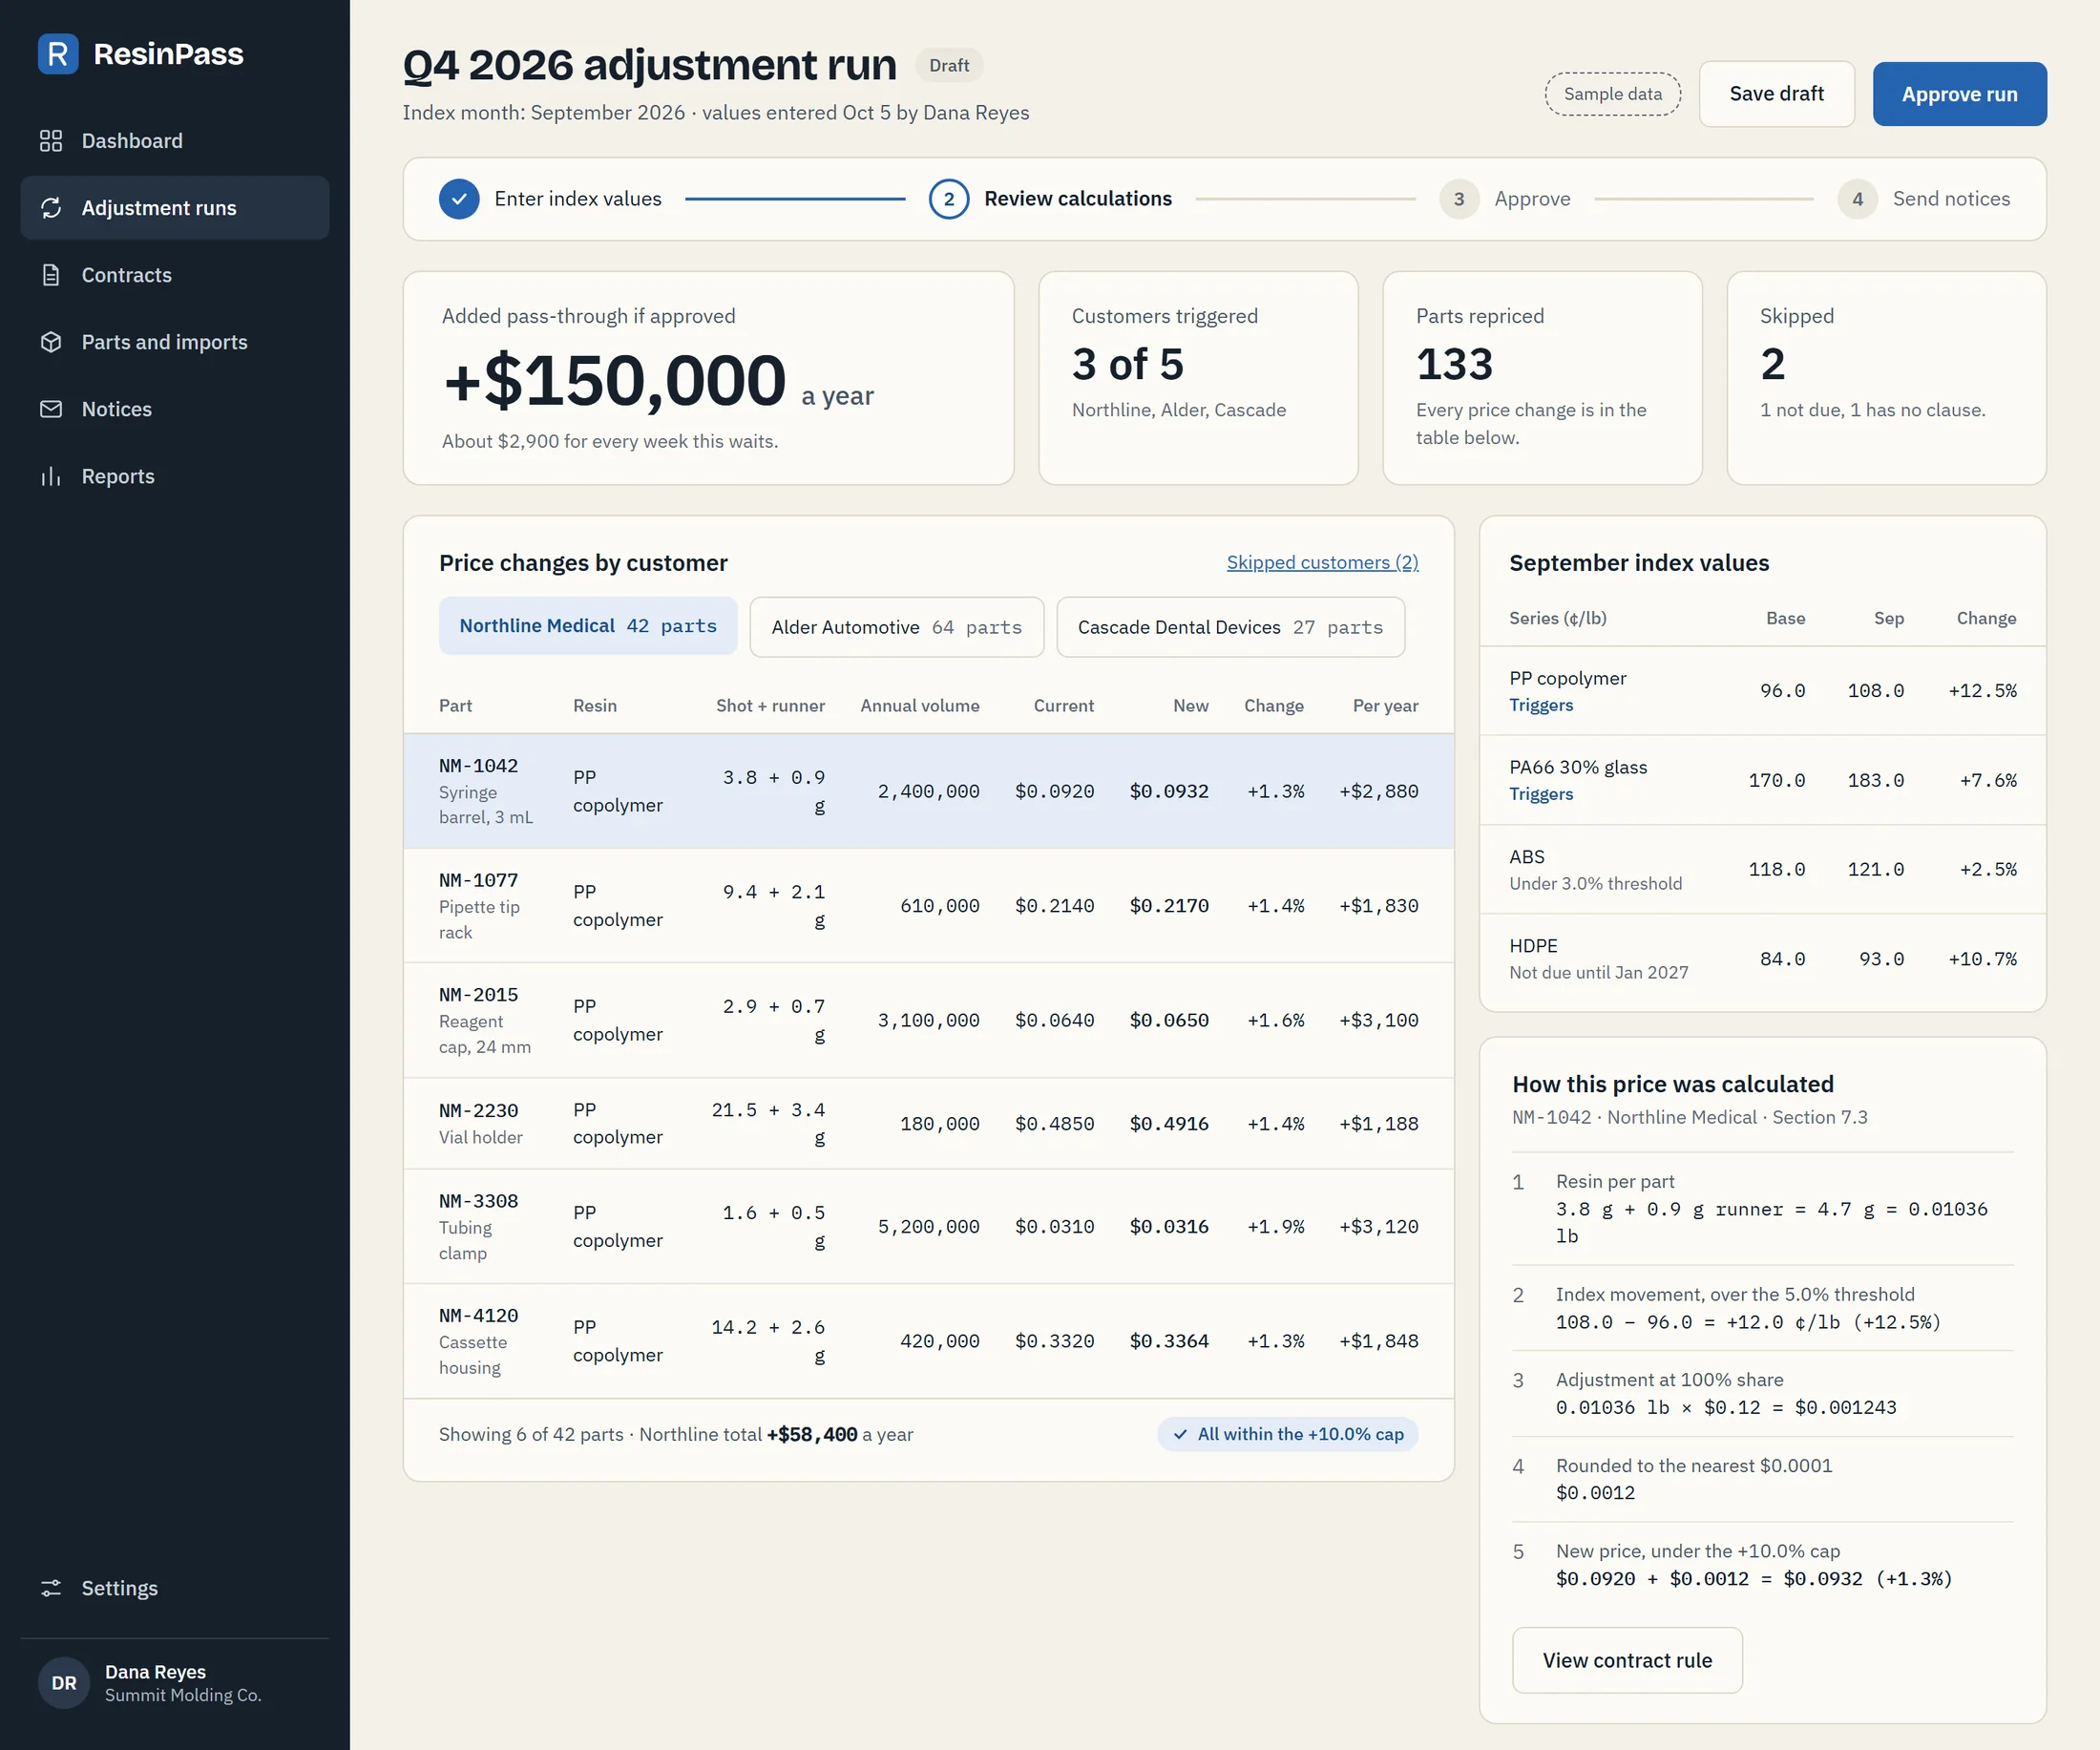Click the Customers triggered 3 of 5 card
This screenshot has height=1750, width=2100.
(x=1198, y=378)
